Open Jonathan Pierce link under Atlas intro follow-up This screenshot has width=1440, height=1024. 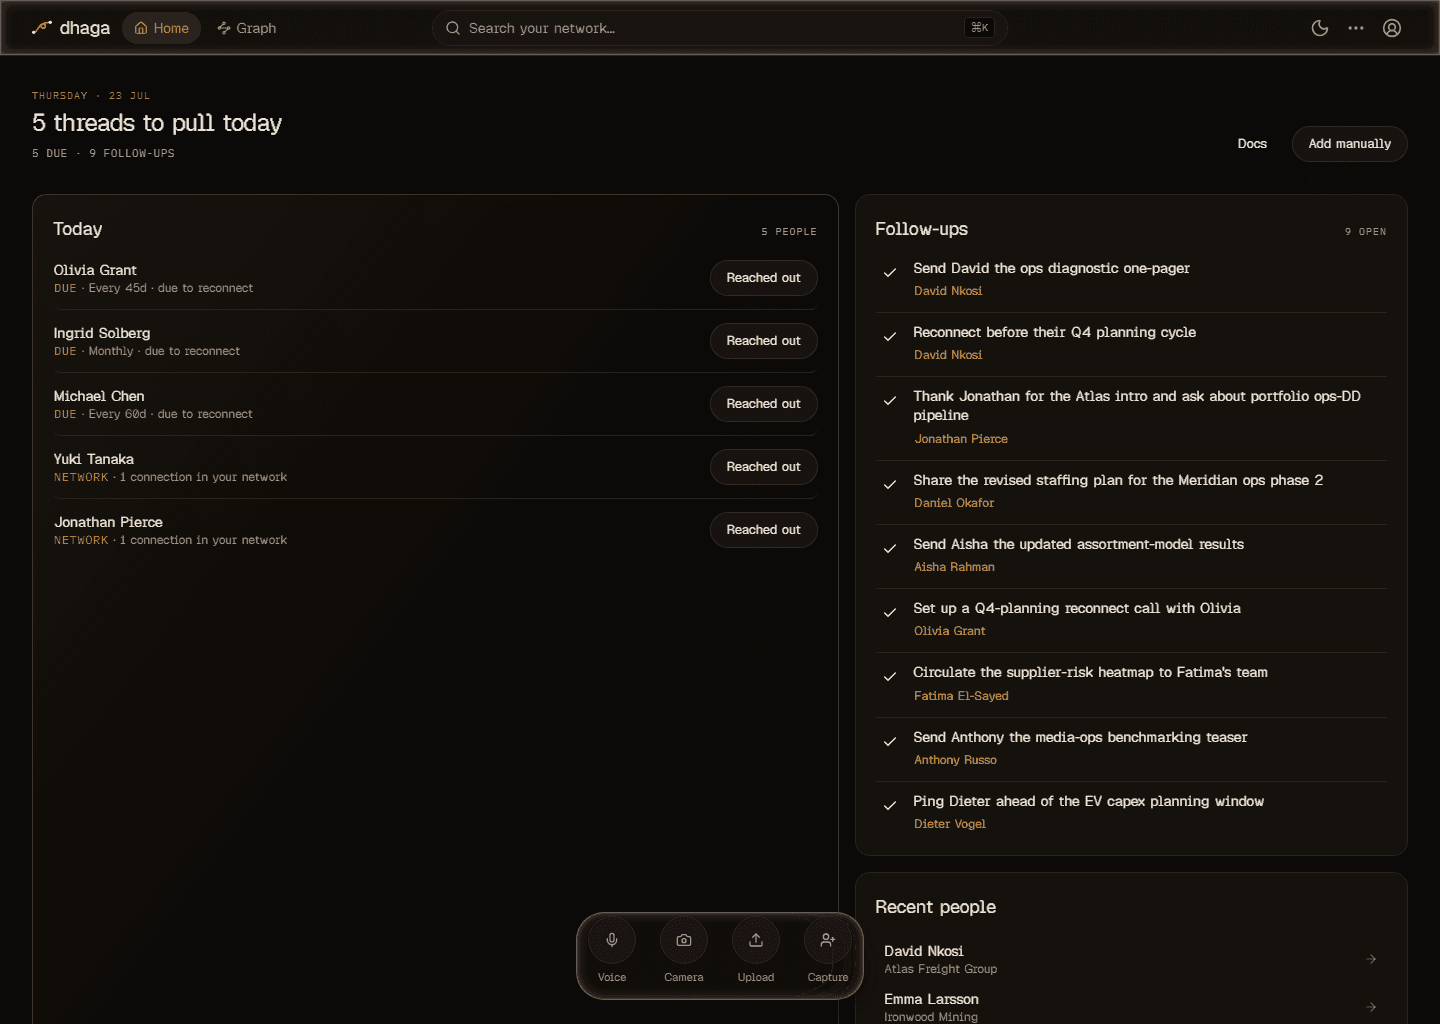[x=961, y=439]
